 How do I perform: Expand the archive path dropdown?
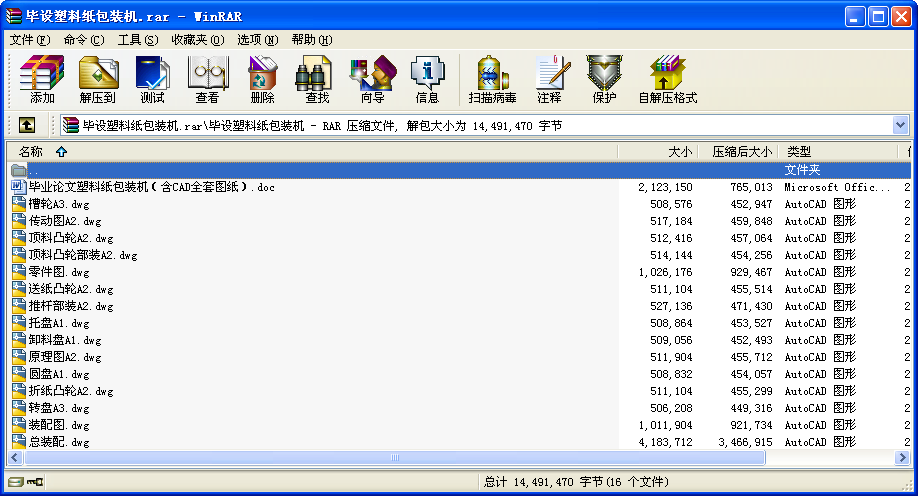900,125
